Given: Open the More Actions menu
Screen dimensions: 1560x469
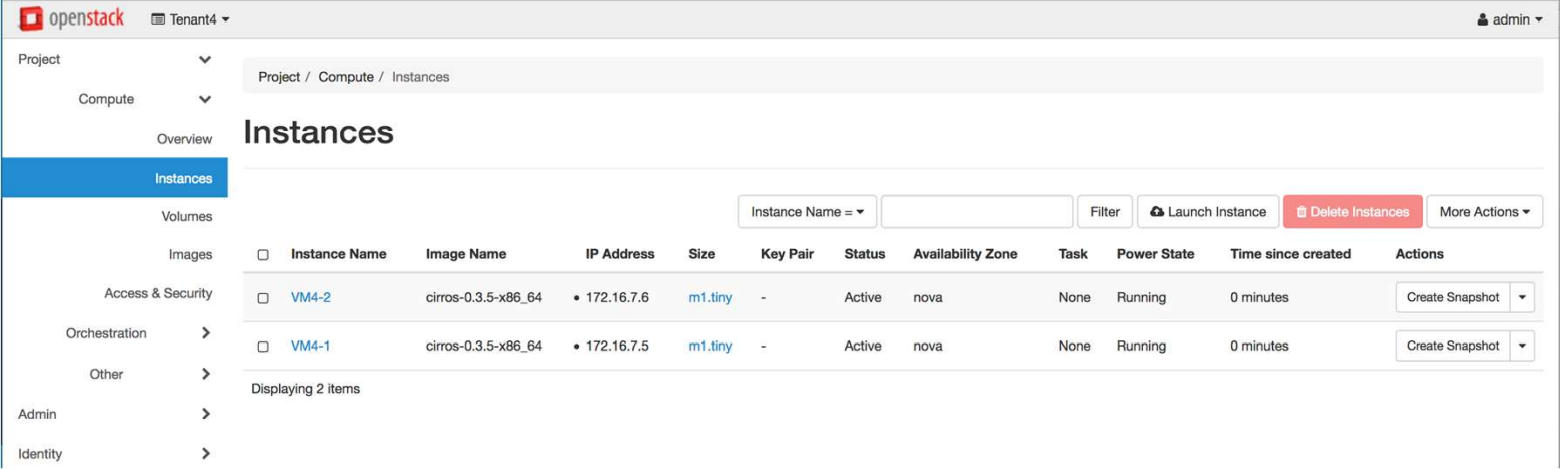Looking at the screenshot, I should tap(1484, 212).
